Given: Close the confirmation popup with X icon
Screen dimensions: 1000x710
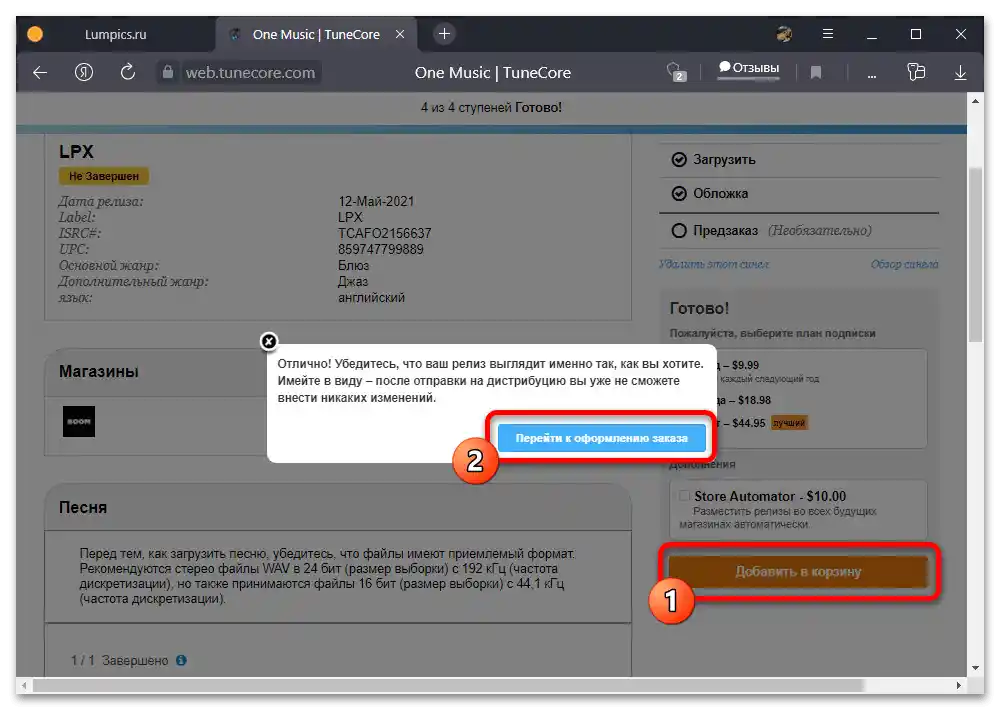Looking at the screenshot, I should (269, 341).
